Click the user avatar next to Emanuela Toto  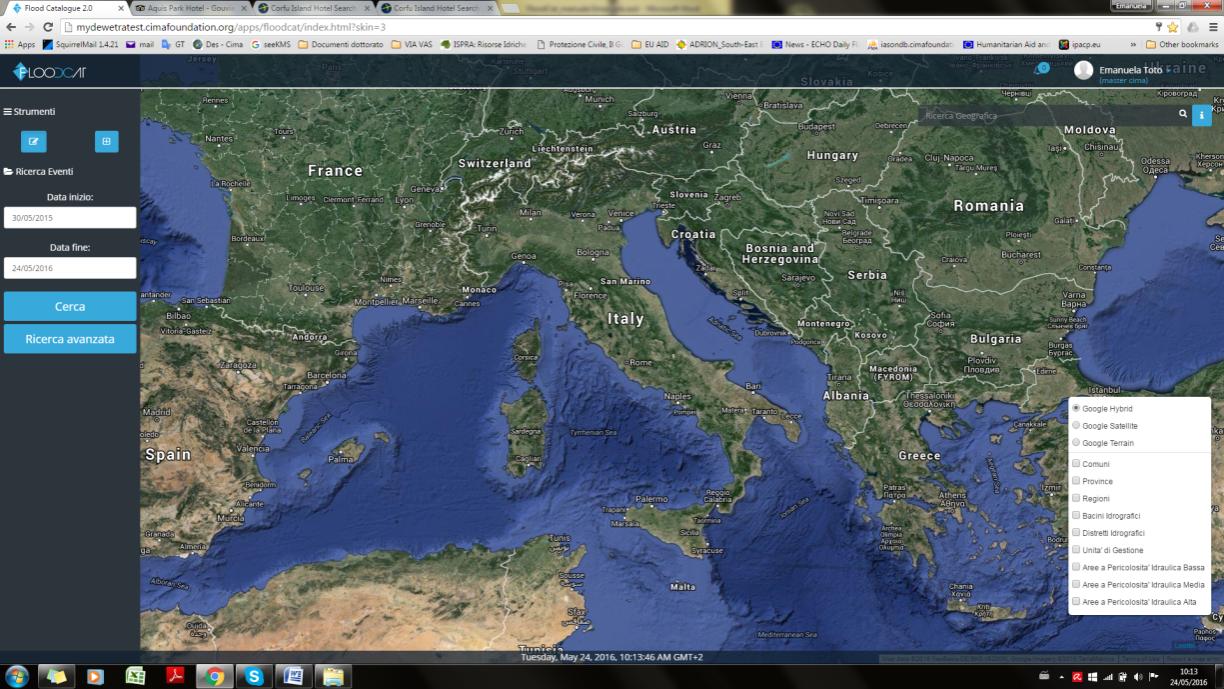[1084, 70]
